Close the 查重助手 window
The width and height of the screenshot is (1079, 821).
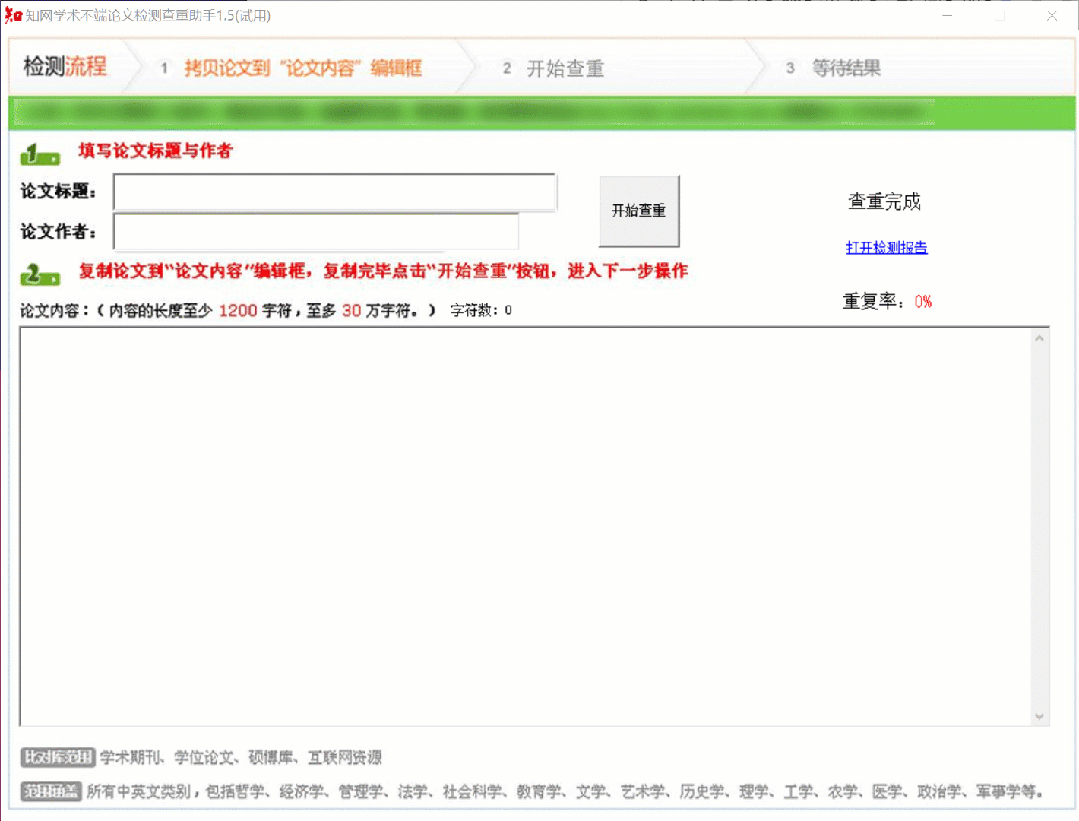[1052, 16]
